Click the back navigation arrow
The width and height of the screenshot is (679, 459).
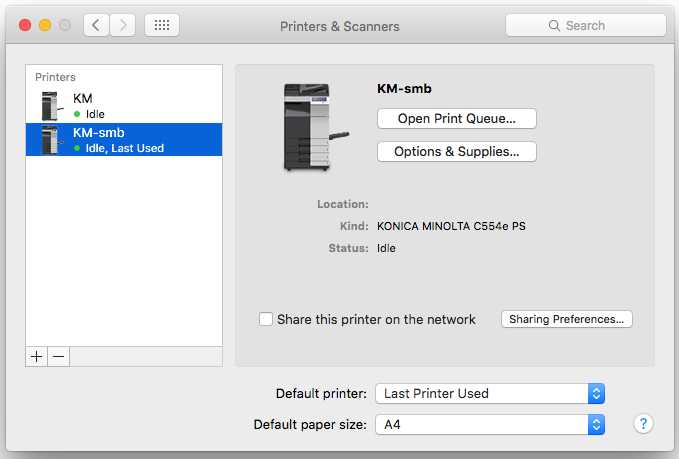(x=96, y=25)
